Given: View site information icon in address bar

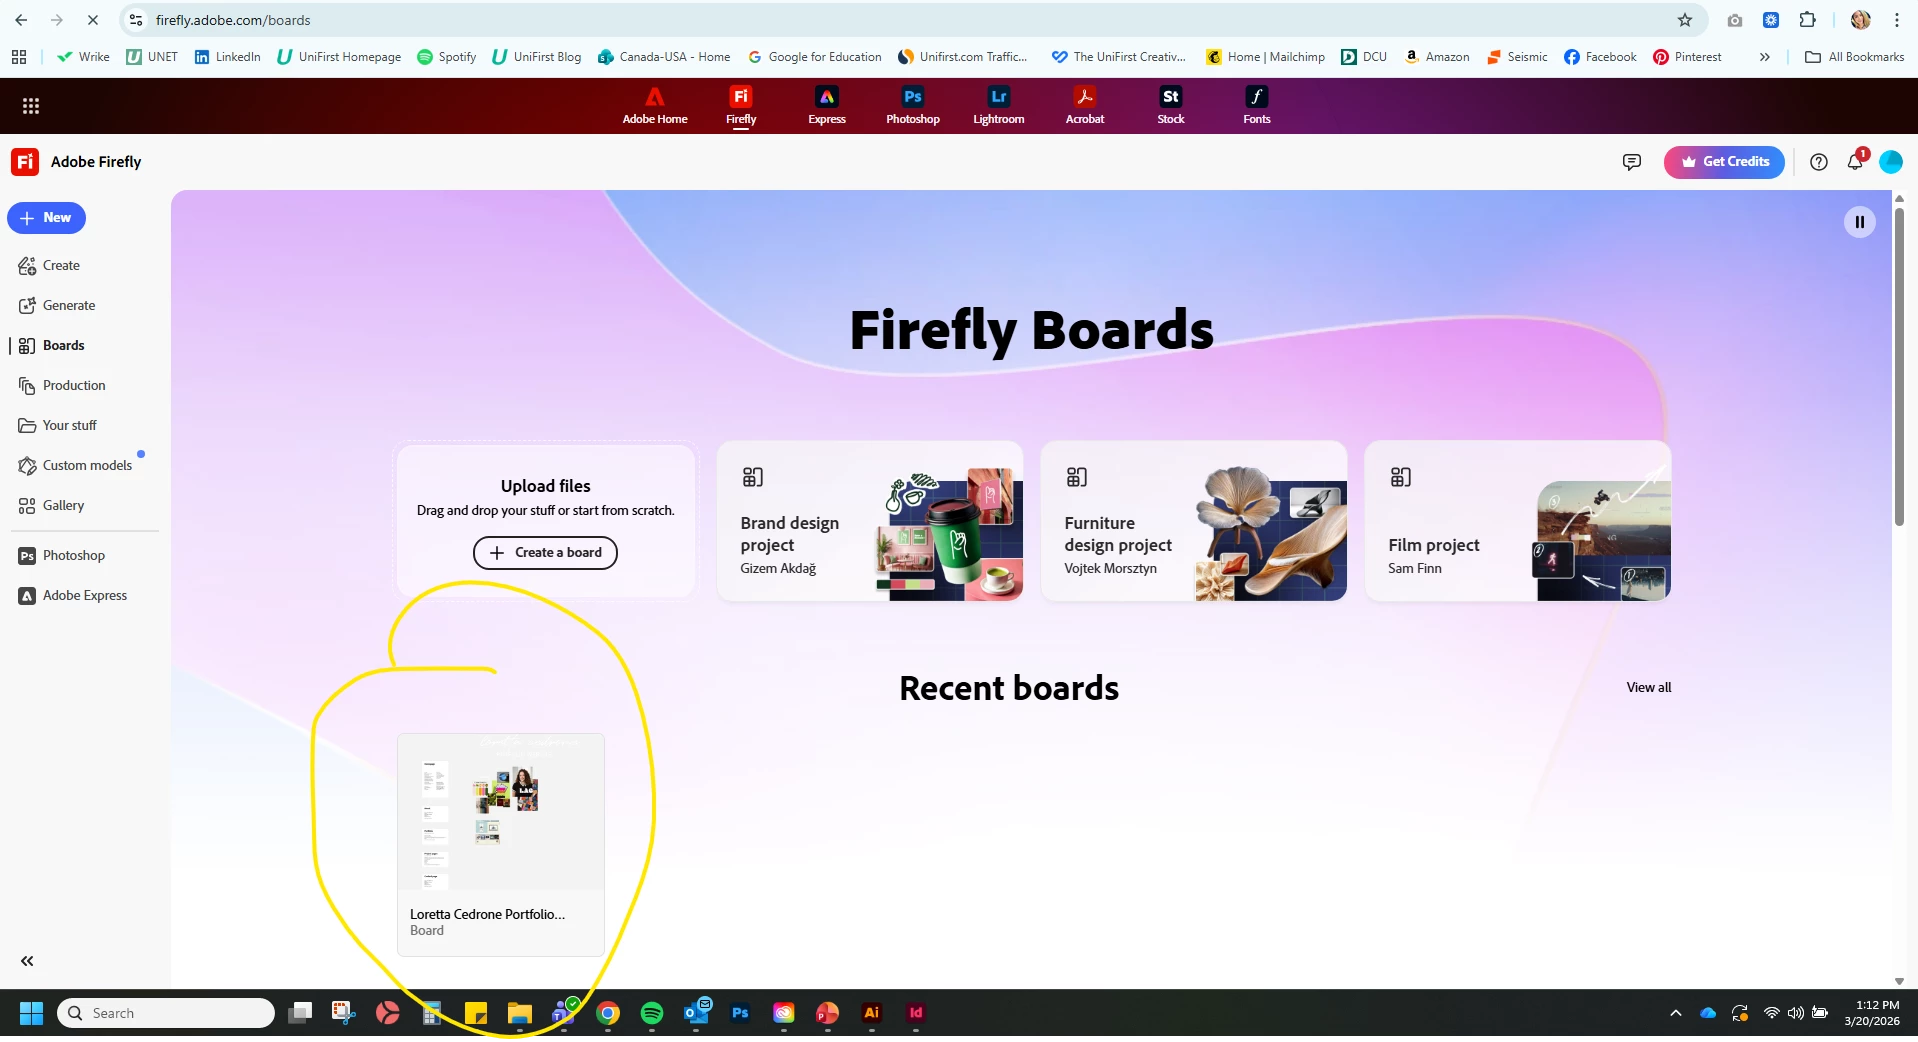Looking at the screenshot, I should point(137,20).
